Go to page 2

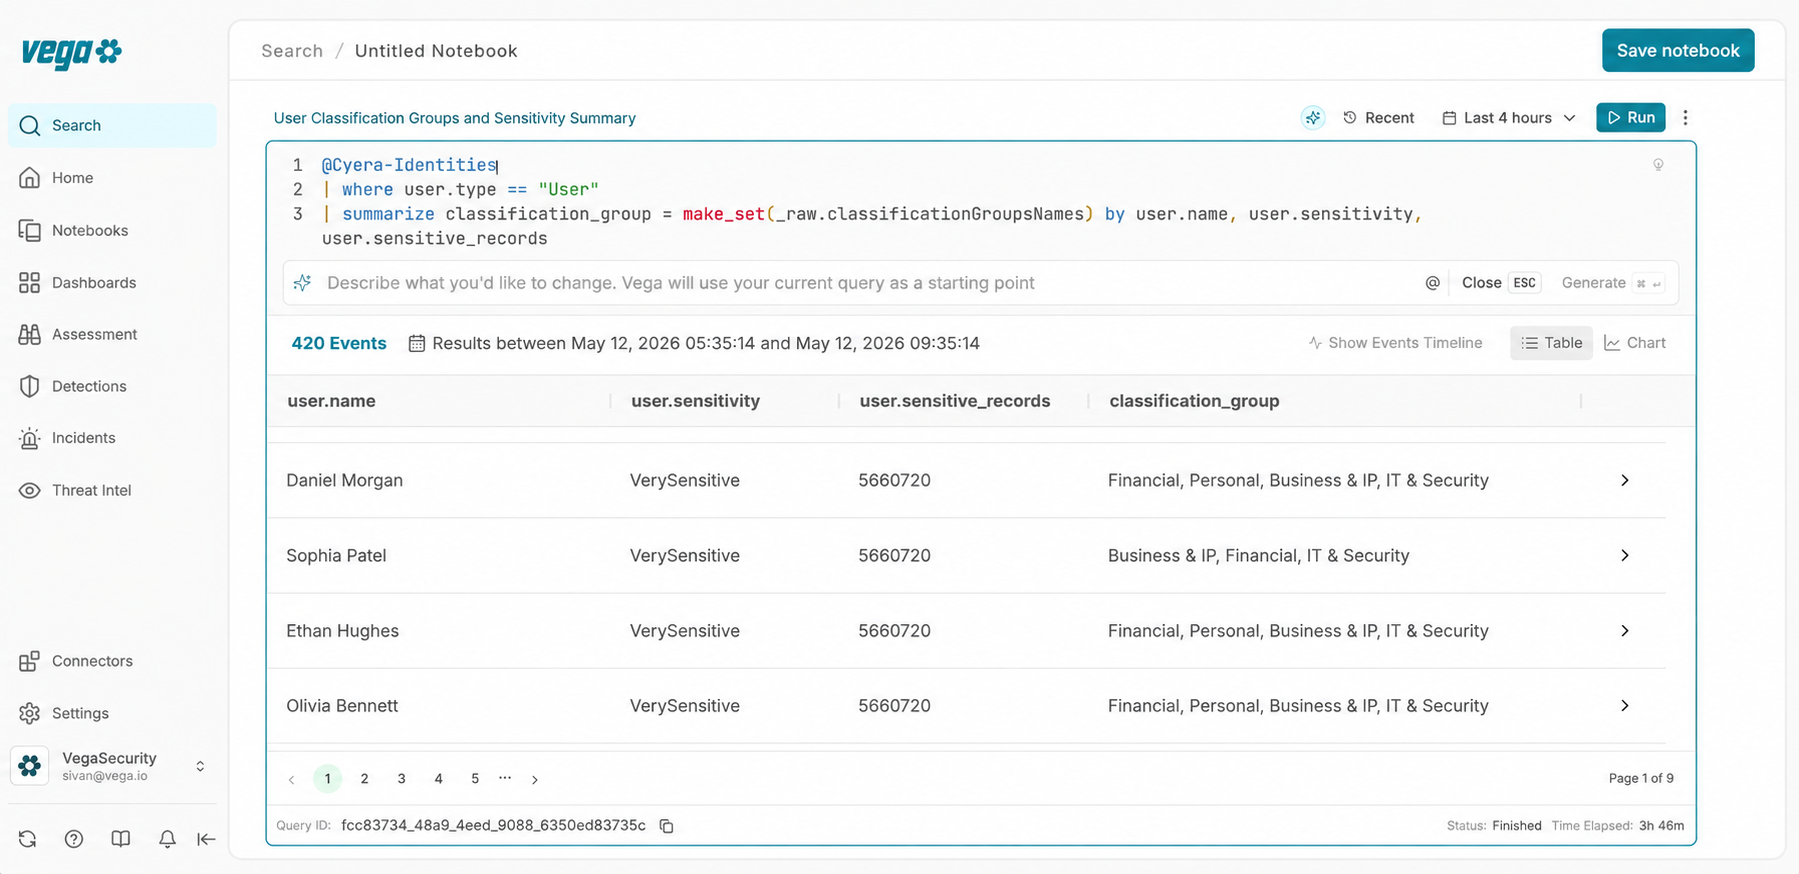364,779
